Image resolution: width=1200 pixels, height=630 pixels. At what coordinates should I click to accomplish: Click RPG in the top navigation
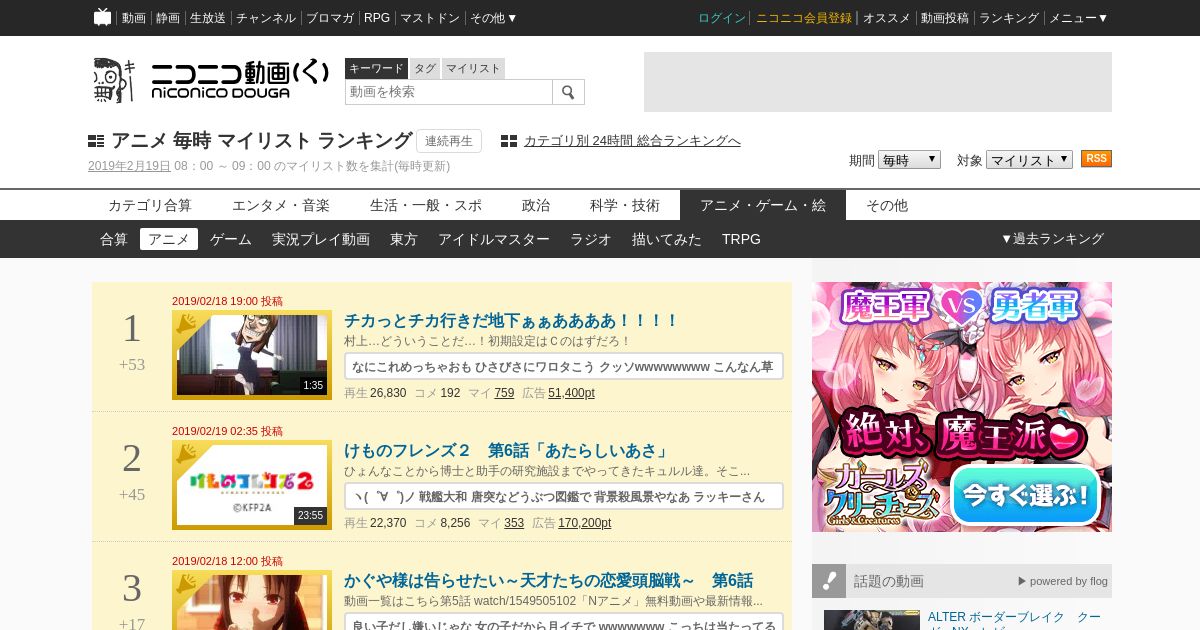pyautogui.click(x=377, y=18)
